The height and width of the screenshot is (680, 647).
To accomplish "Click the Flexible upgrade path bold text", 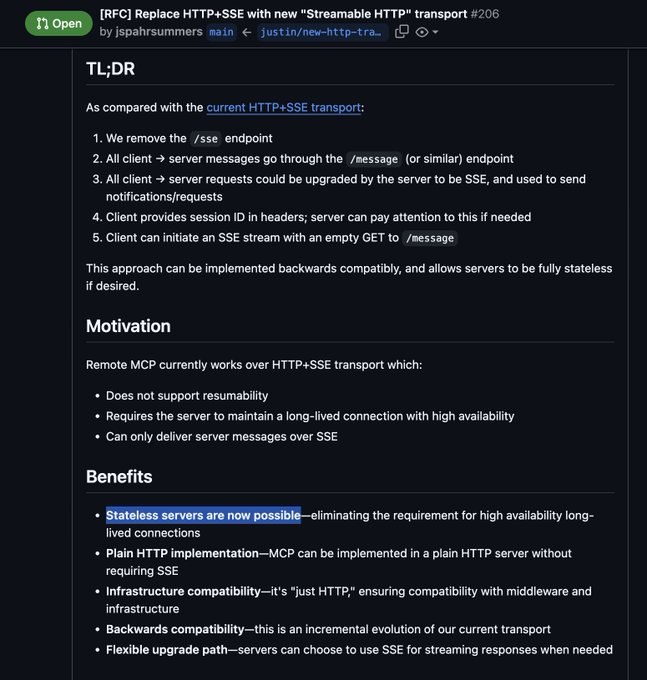I will coord(167,649).
